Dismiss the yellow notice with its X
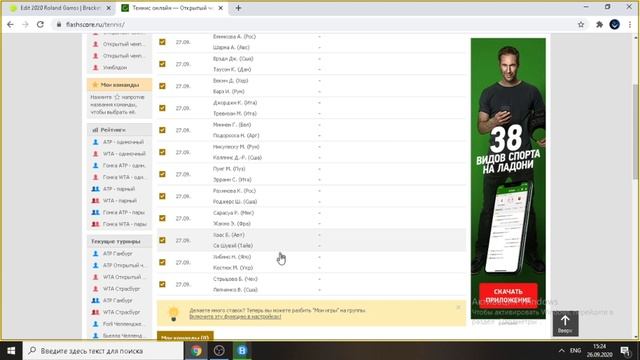This screenshot has height=360, width=640. tap(458, 307)
